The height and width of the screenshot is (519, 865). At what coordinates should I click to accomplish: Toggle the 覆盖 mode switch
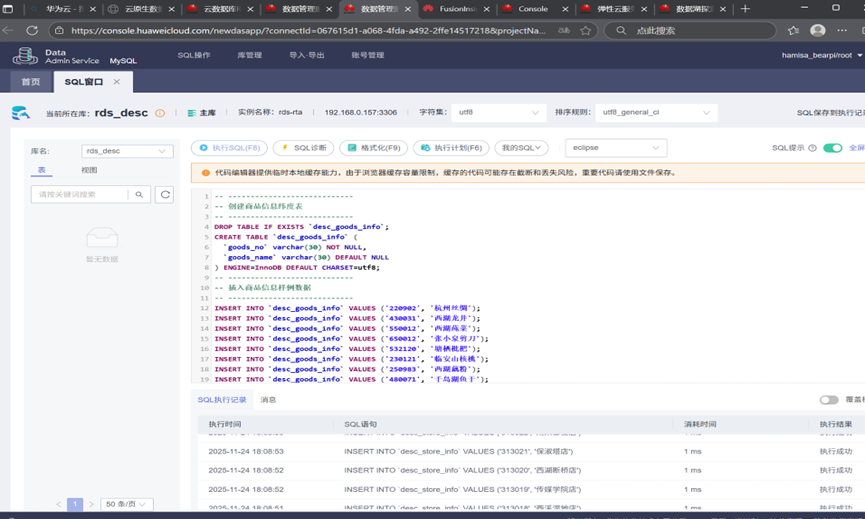(829, 400)
